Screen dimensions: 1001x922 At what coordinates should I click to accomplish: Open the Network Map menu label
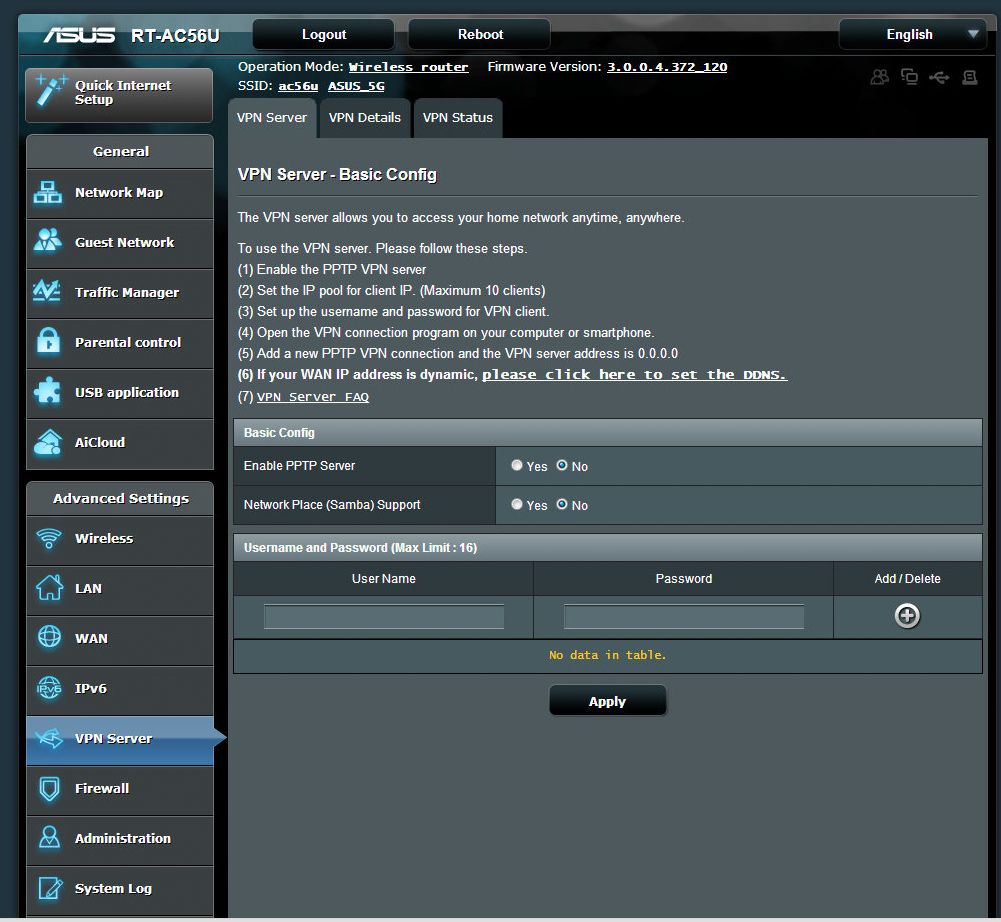119,192
